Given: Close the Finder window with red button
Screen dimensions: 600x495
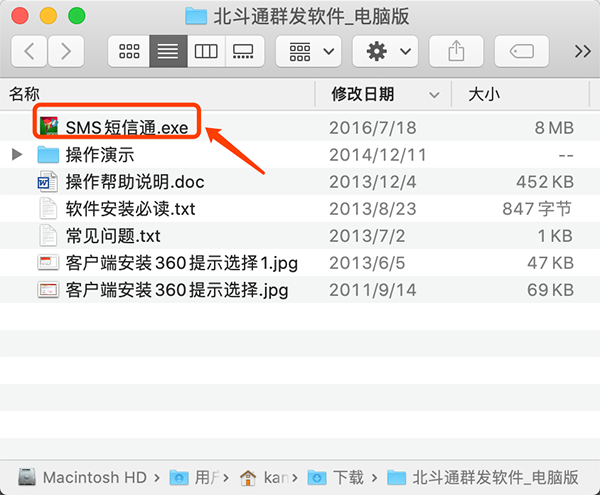Looking at the screenshot, I should [x=20, y=16].
